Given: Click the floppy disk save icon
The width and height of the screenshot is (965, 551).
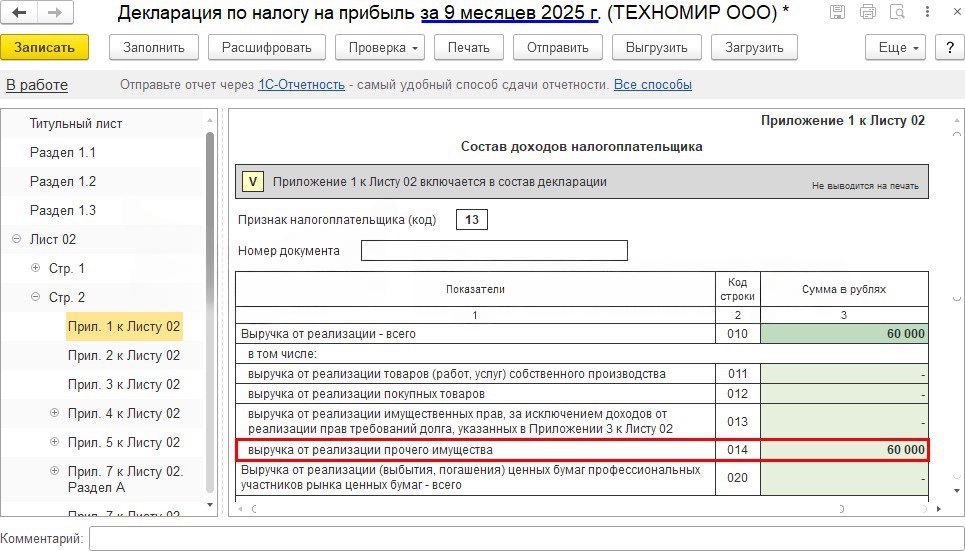Looking at the screenshot, I should pyautogui.click(x=836, y=13).
